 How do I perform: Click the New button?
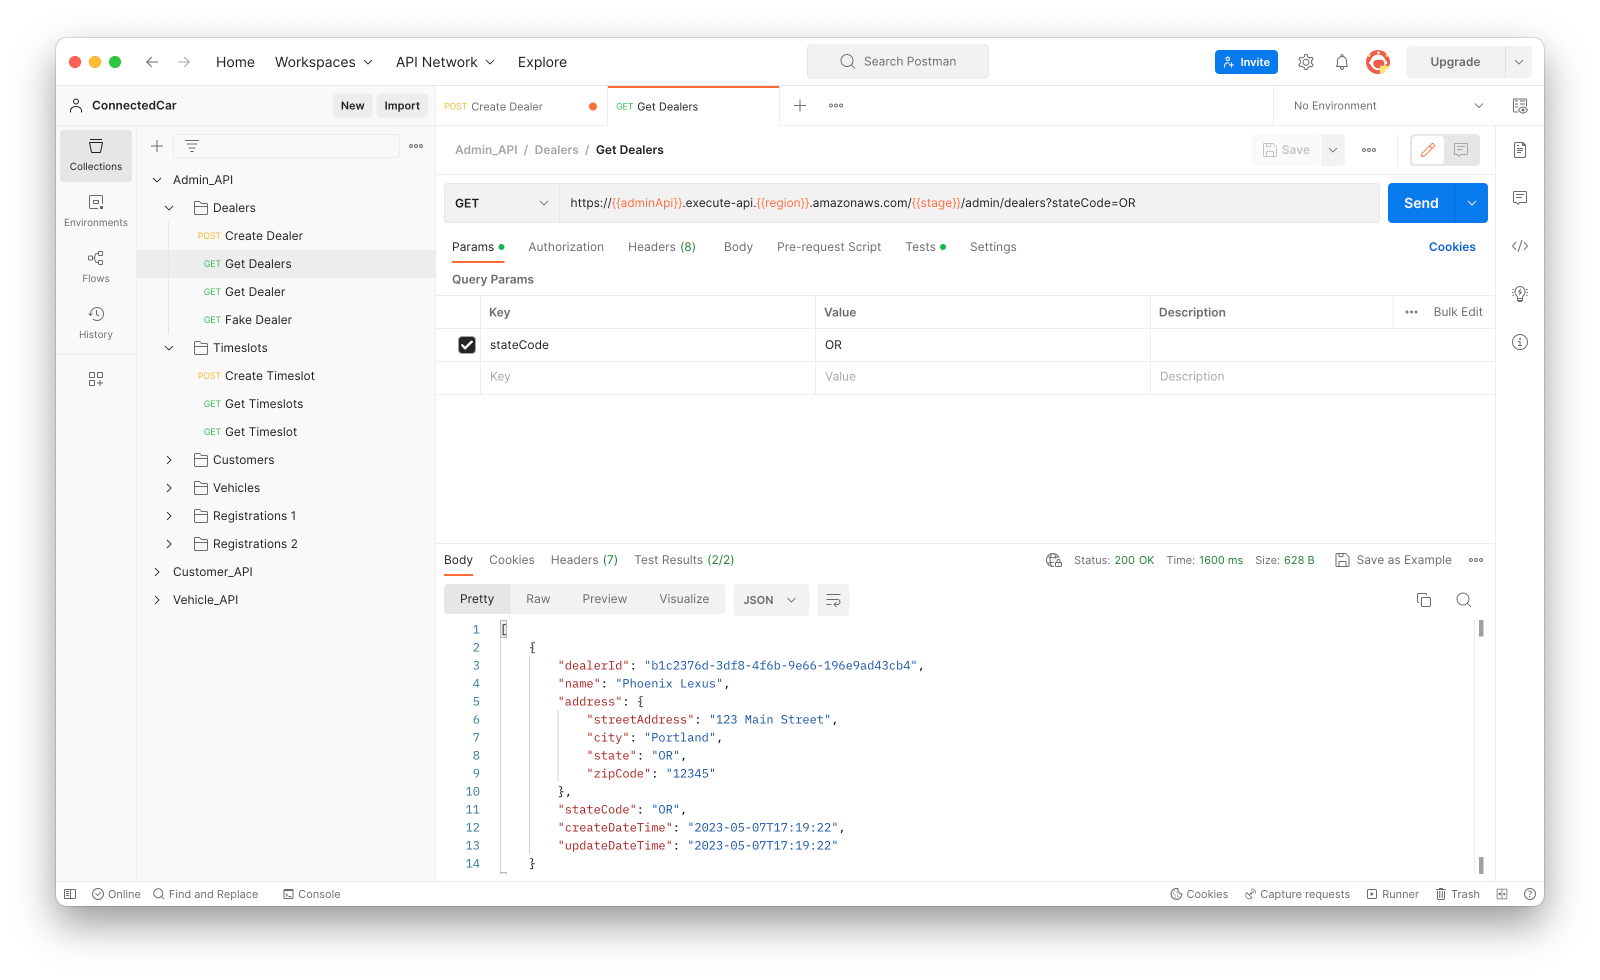point(352,106)
